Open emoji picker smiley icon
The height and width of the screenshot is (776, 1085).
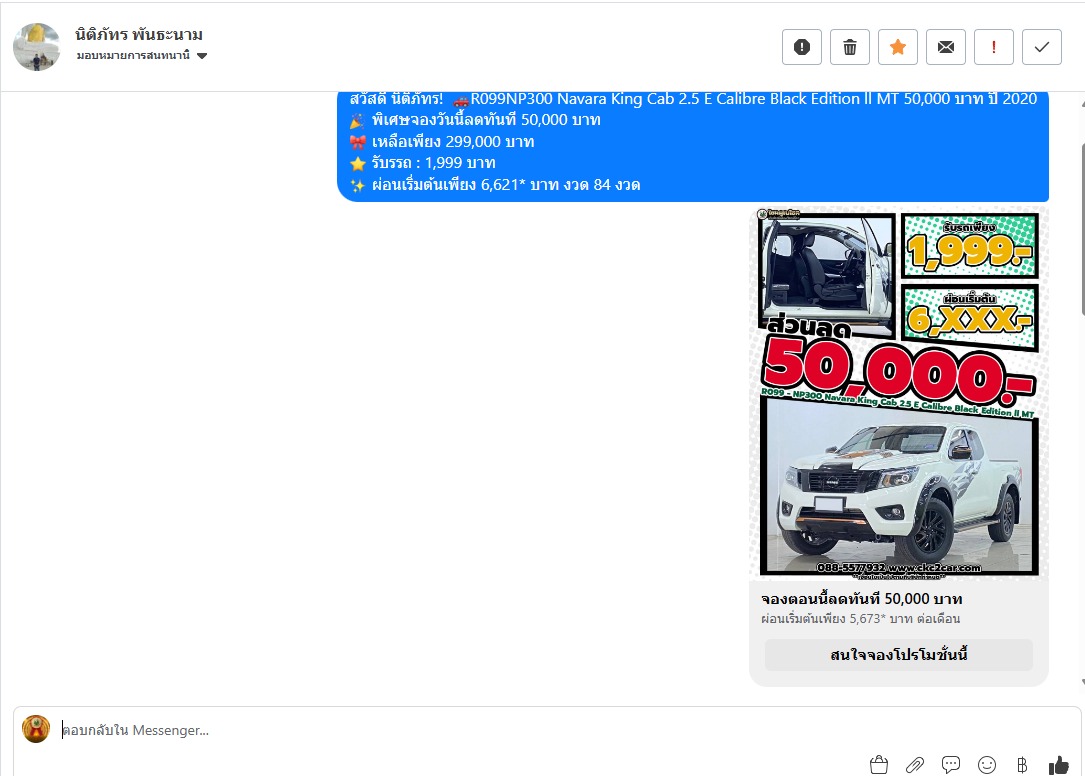987,764
